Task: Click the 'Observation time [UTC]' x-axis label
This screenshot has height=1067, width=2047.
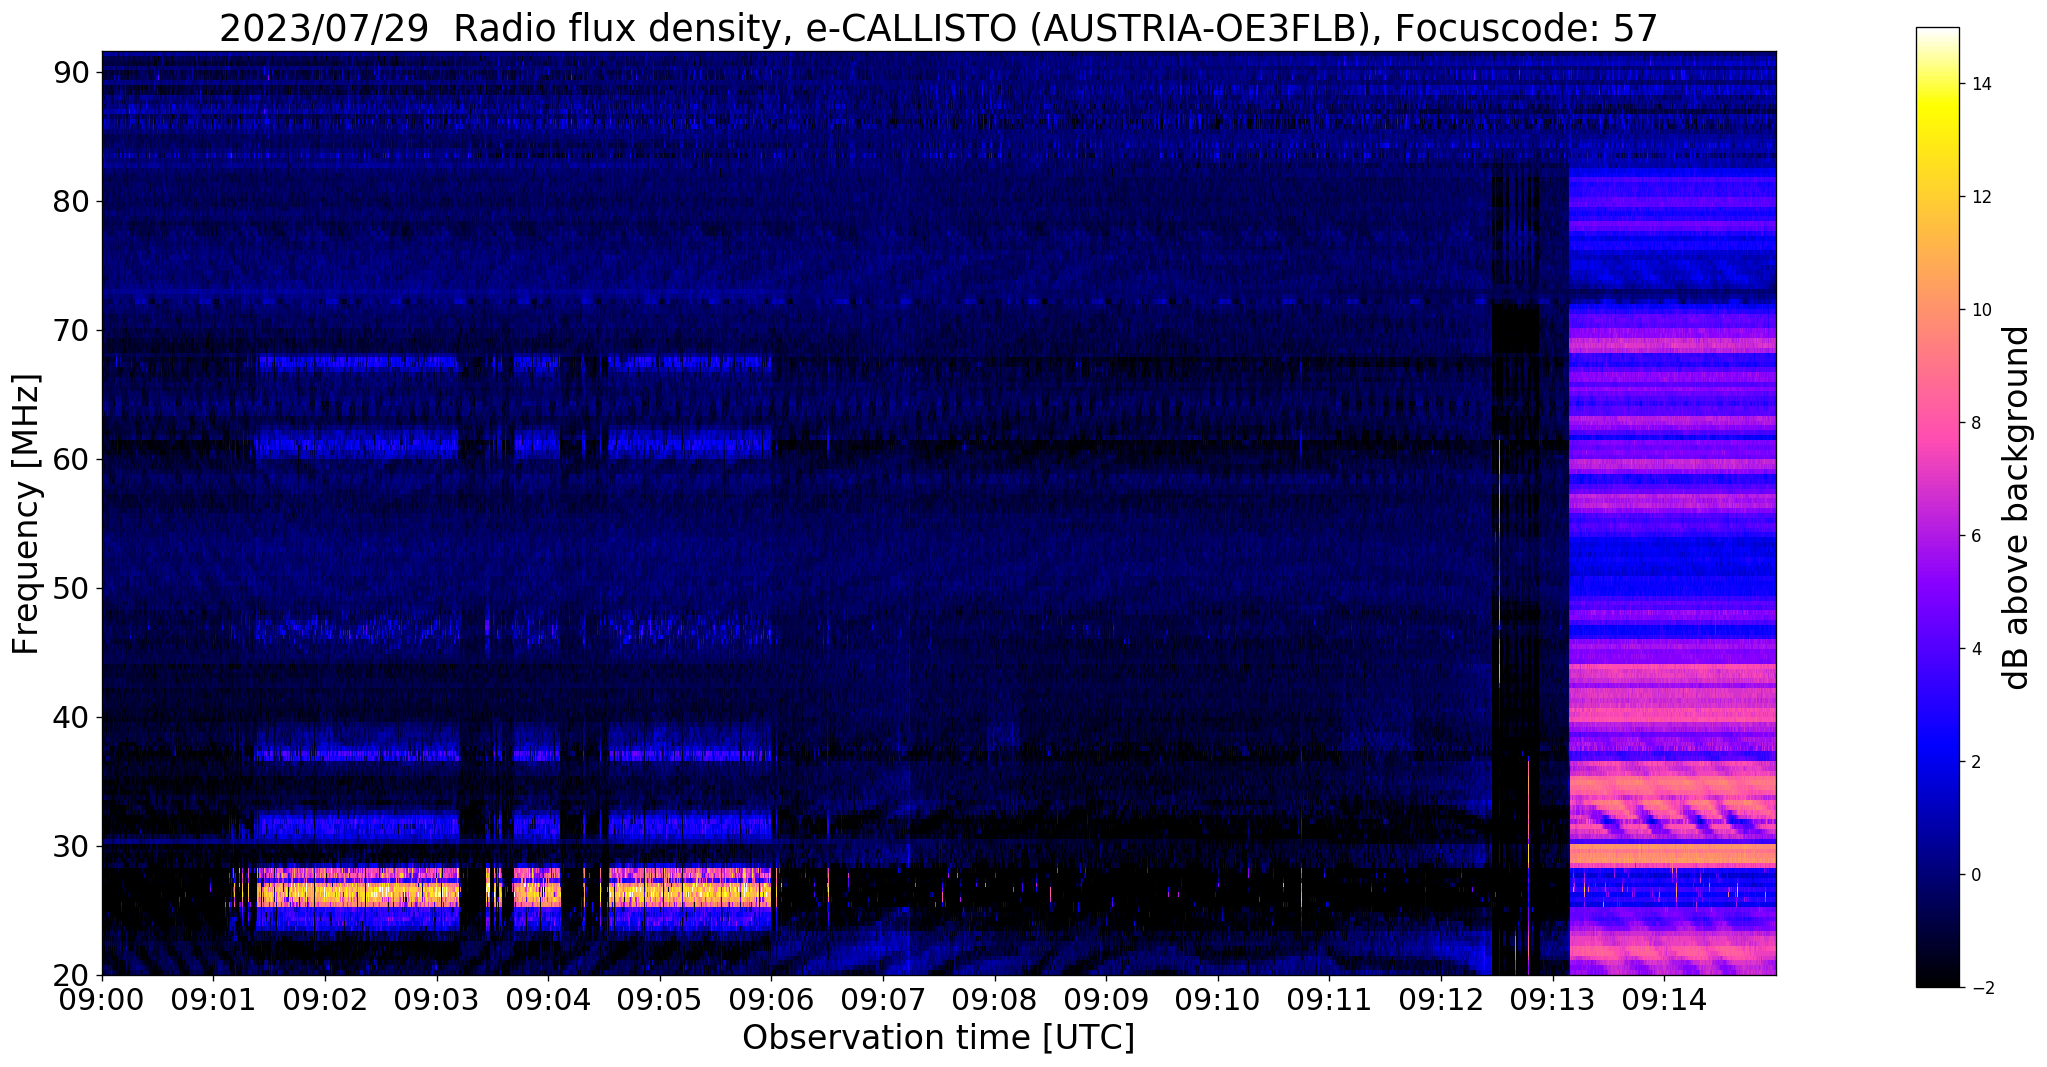Action: [x=938, y=1038]
